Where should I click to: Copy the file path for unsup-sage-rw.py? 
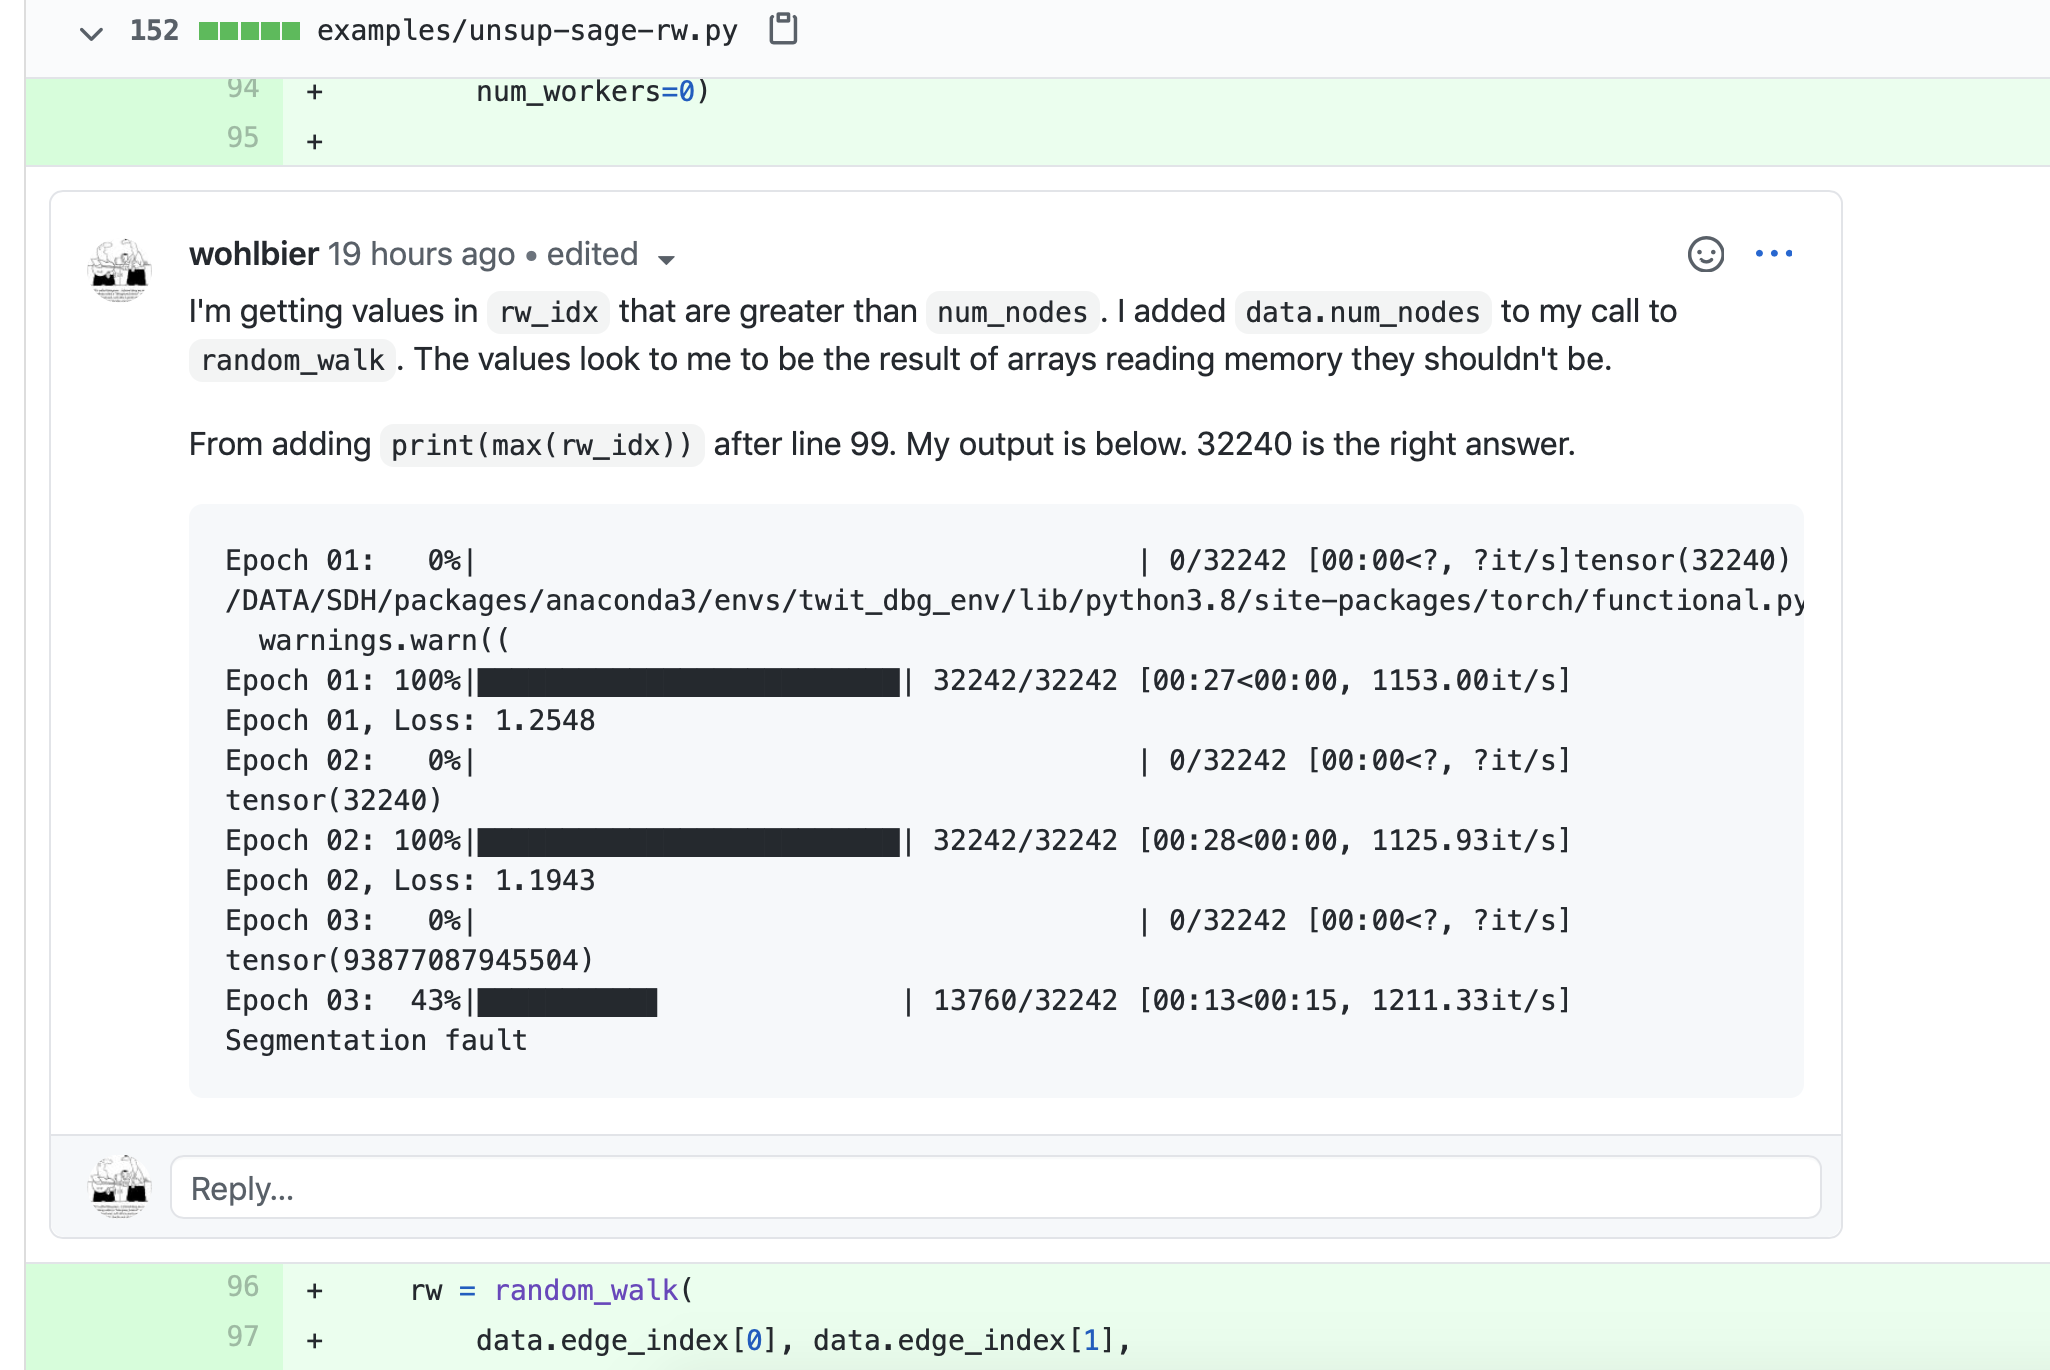click(x=784, y=30)
